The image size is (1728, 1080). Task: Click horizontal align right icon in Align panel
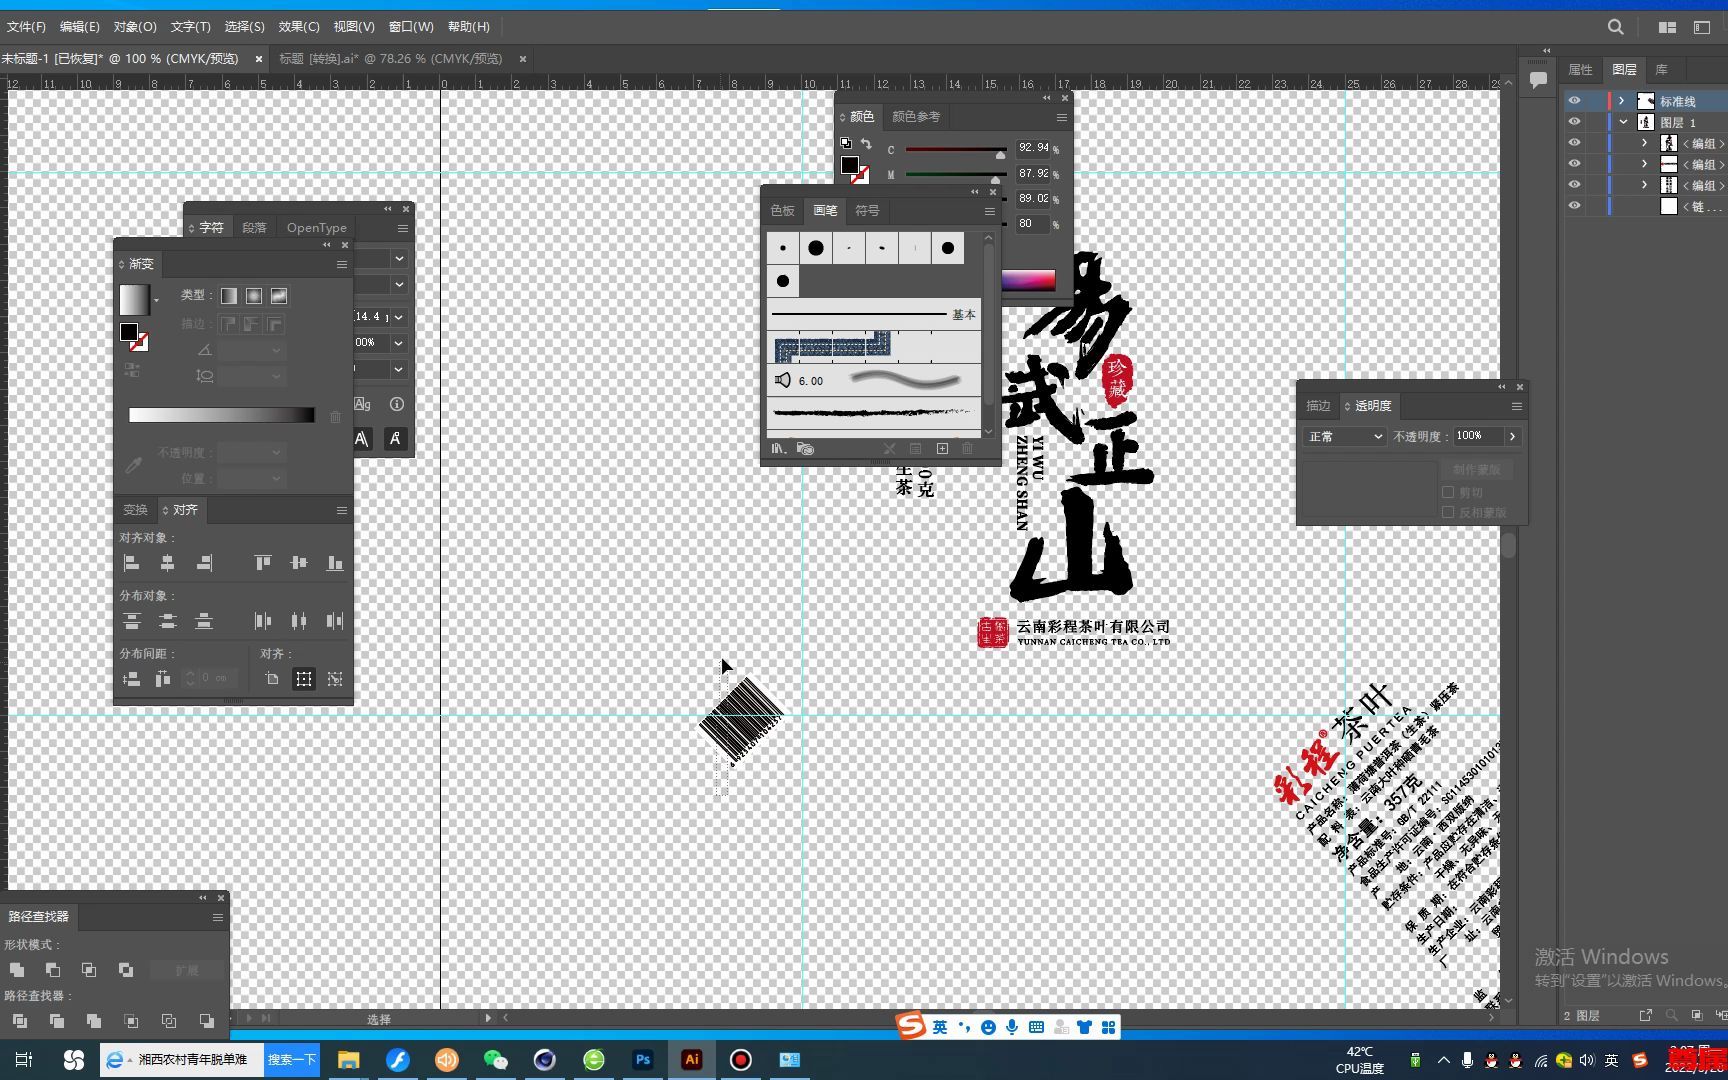(x=204, y=563)
